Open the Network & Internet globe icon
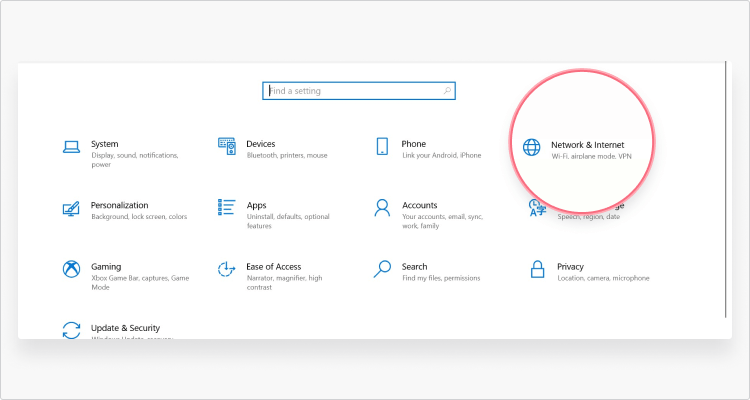 coord(531,147)
